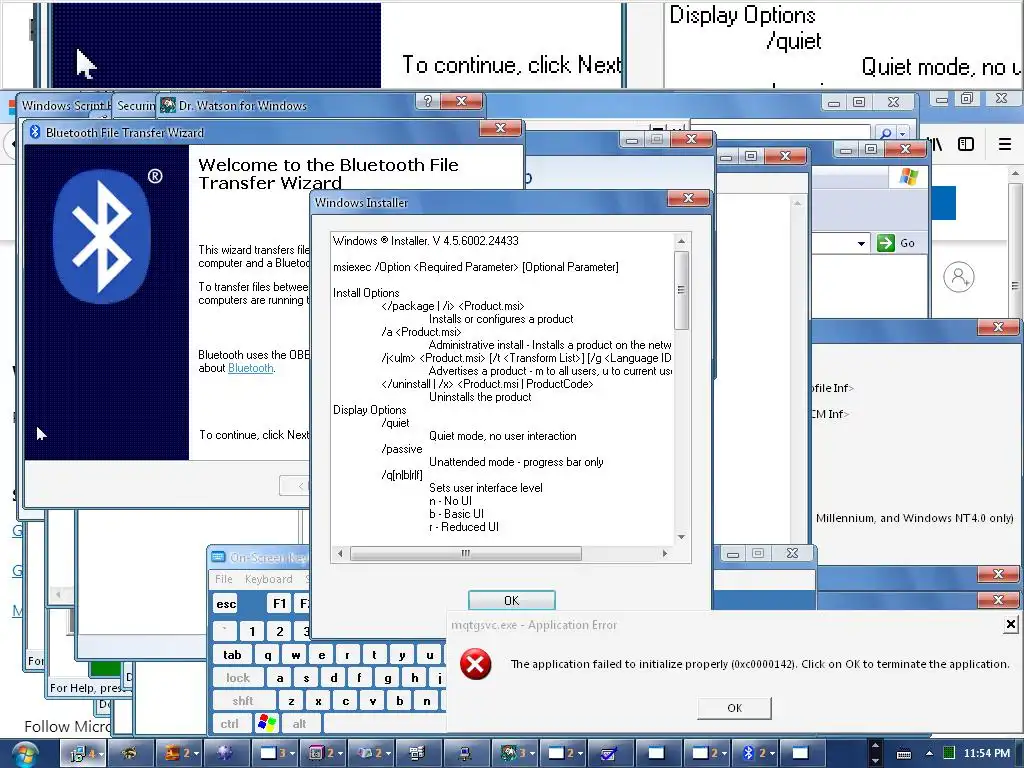The width and height of the screenshot is (1024, 768).
Task: Click OK in the Windows Installer dialog
Action: (x=511, y=600)
